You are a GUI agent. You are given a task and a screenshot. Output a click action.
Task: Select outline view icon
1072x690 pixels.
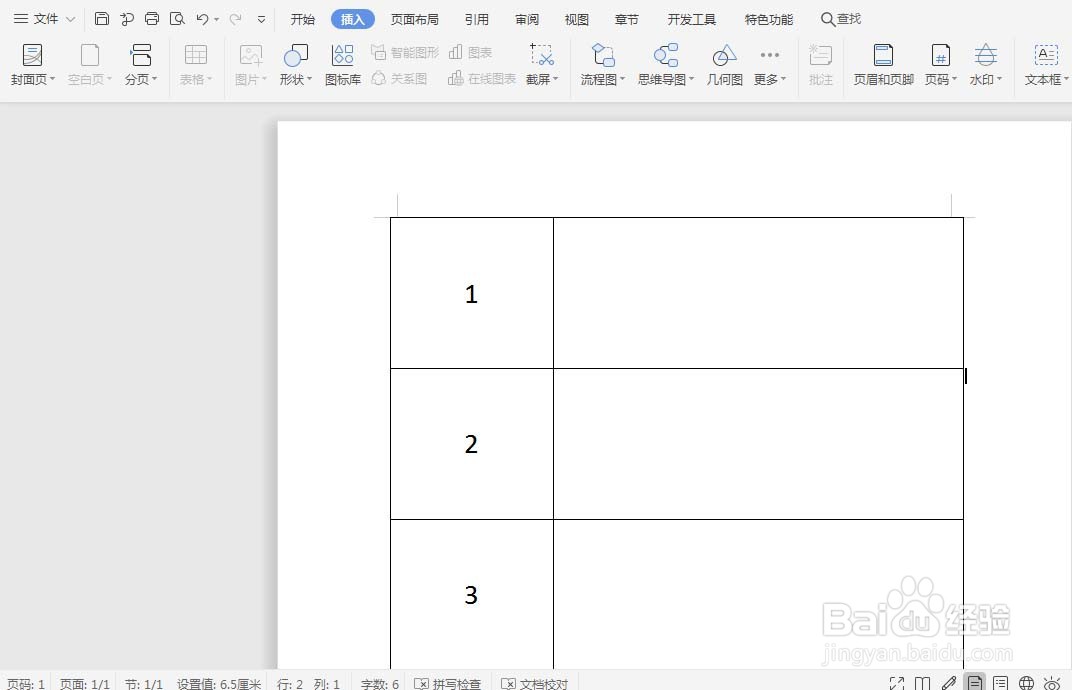tap(1000, 682)
